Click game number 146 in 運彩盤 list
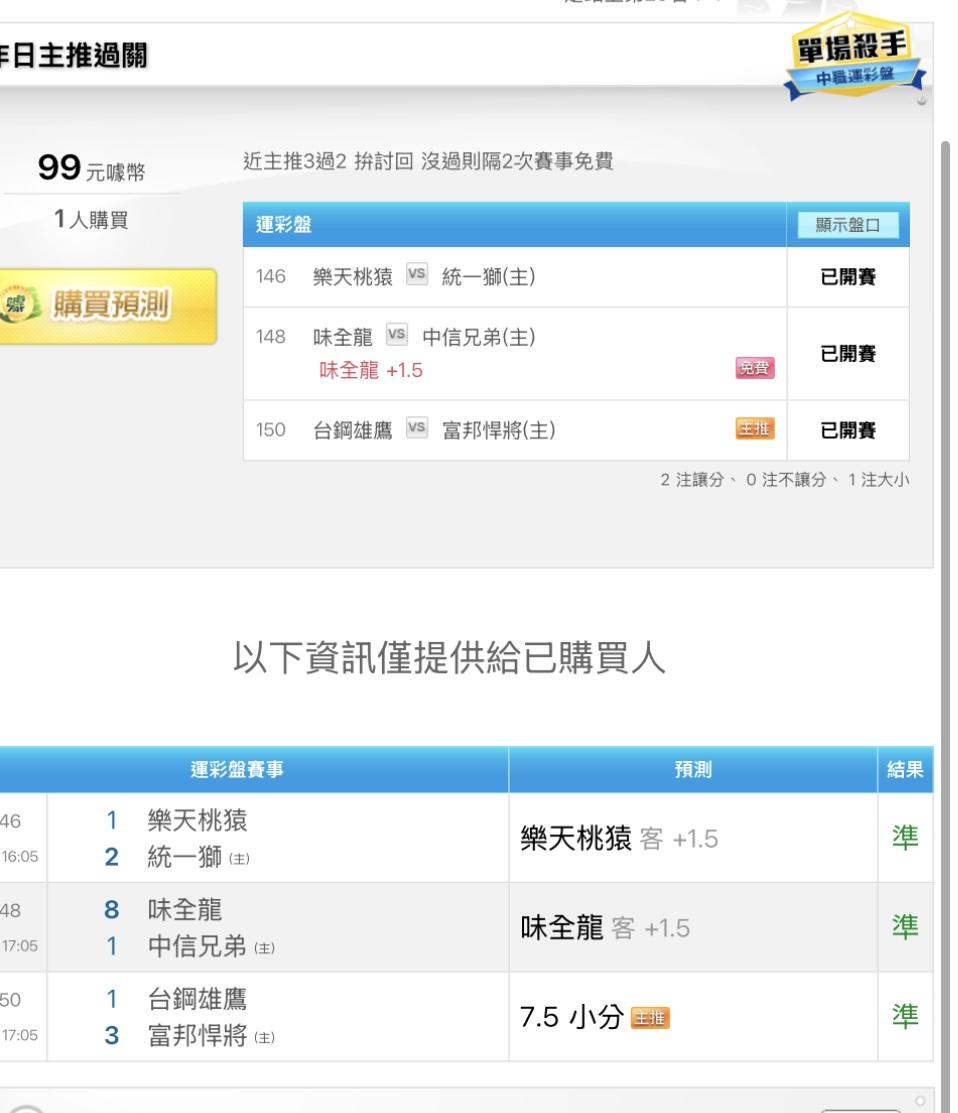958x1113 pixels. click(270, 276)
